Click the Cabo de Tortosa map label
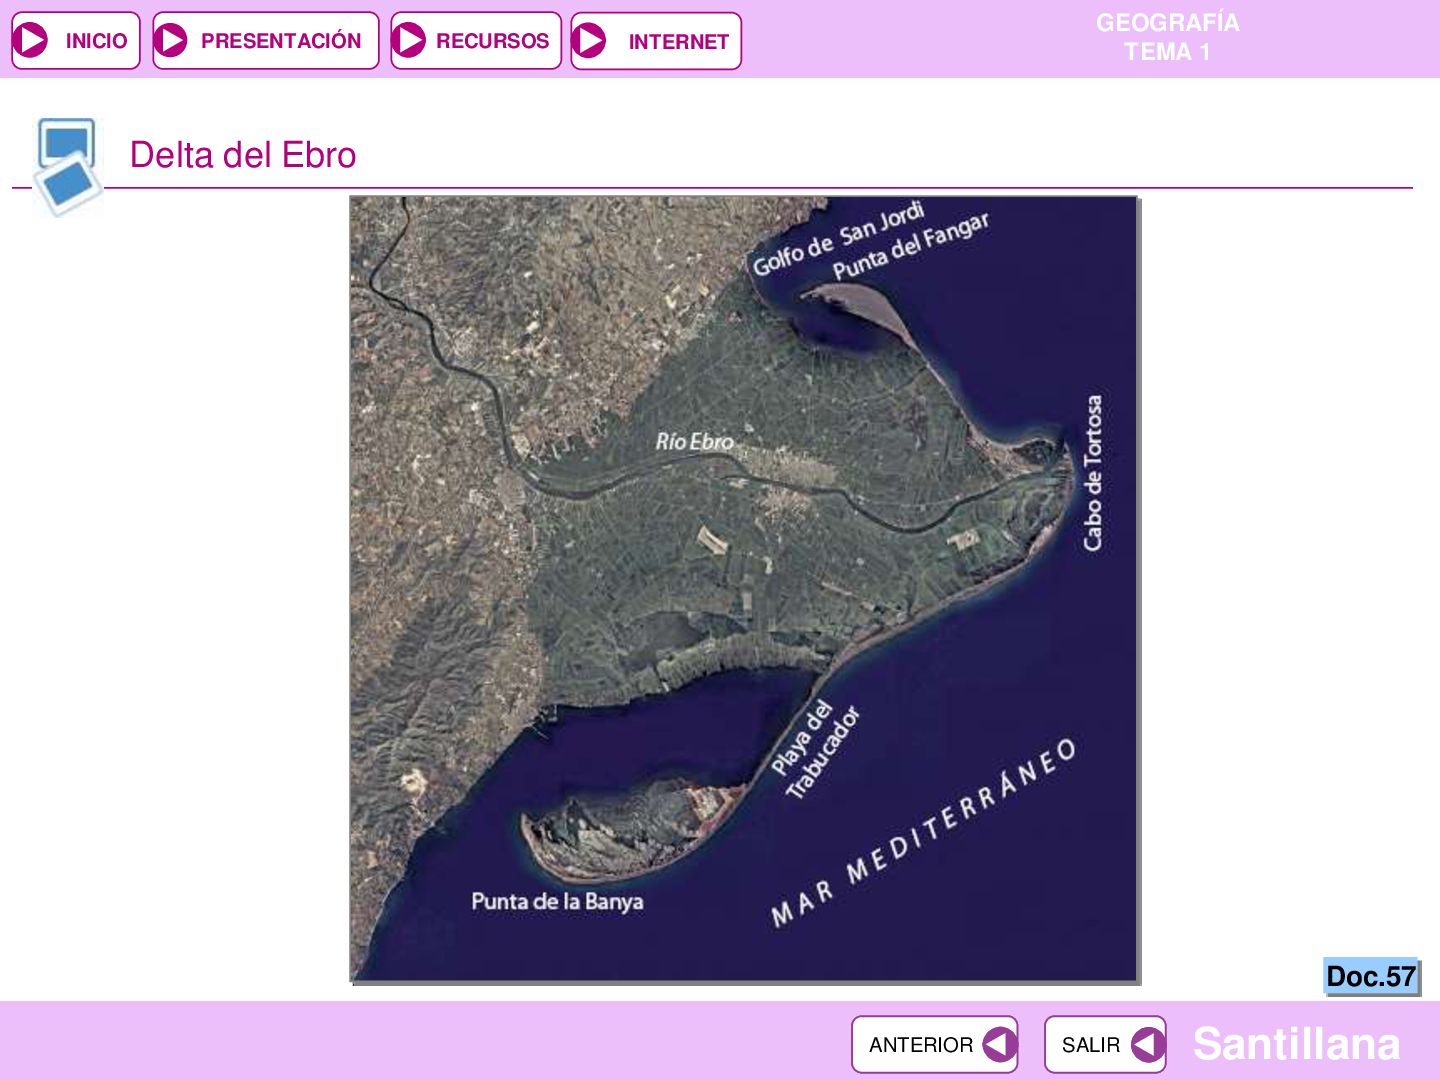Screen dimensions: 1440x1080 point(1093,472)
